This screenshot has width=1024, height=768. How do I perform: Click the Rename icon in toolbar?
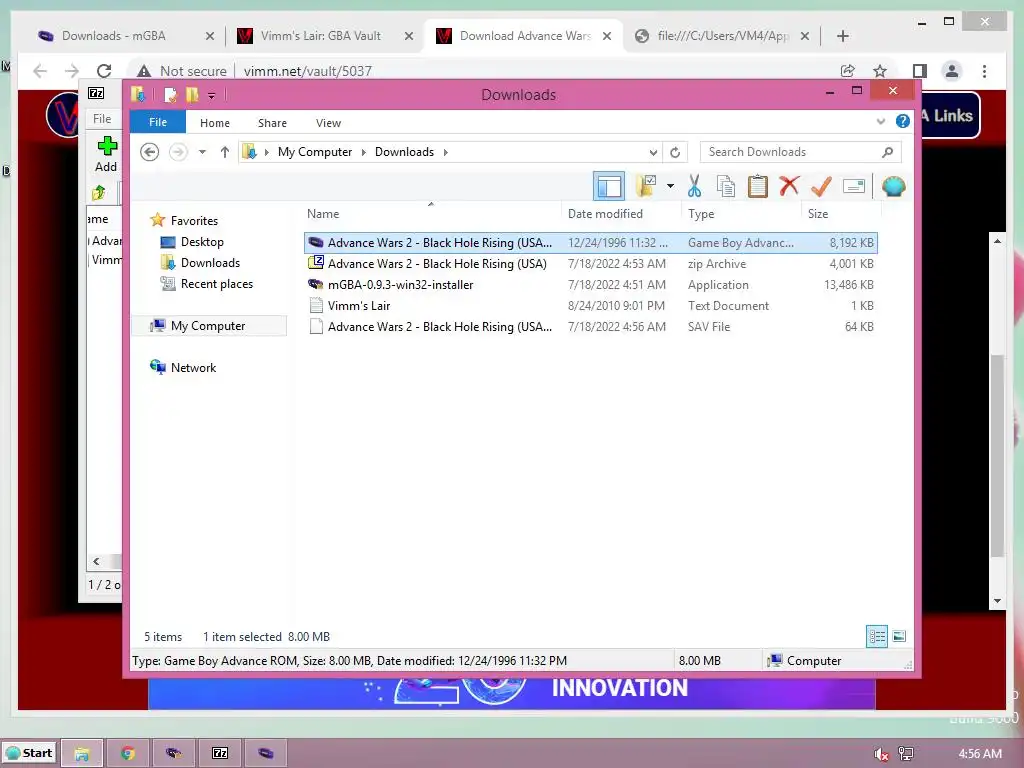(854, 186)
